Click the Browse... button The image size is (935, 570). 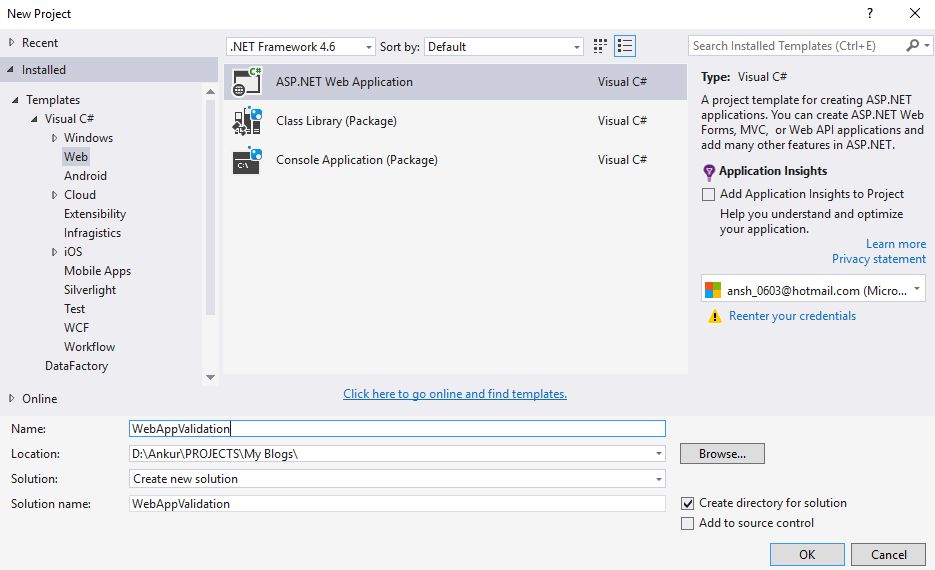click(722, 454)
